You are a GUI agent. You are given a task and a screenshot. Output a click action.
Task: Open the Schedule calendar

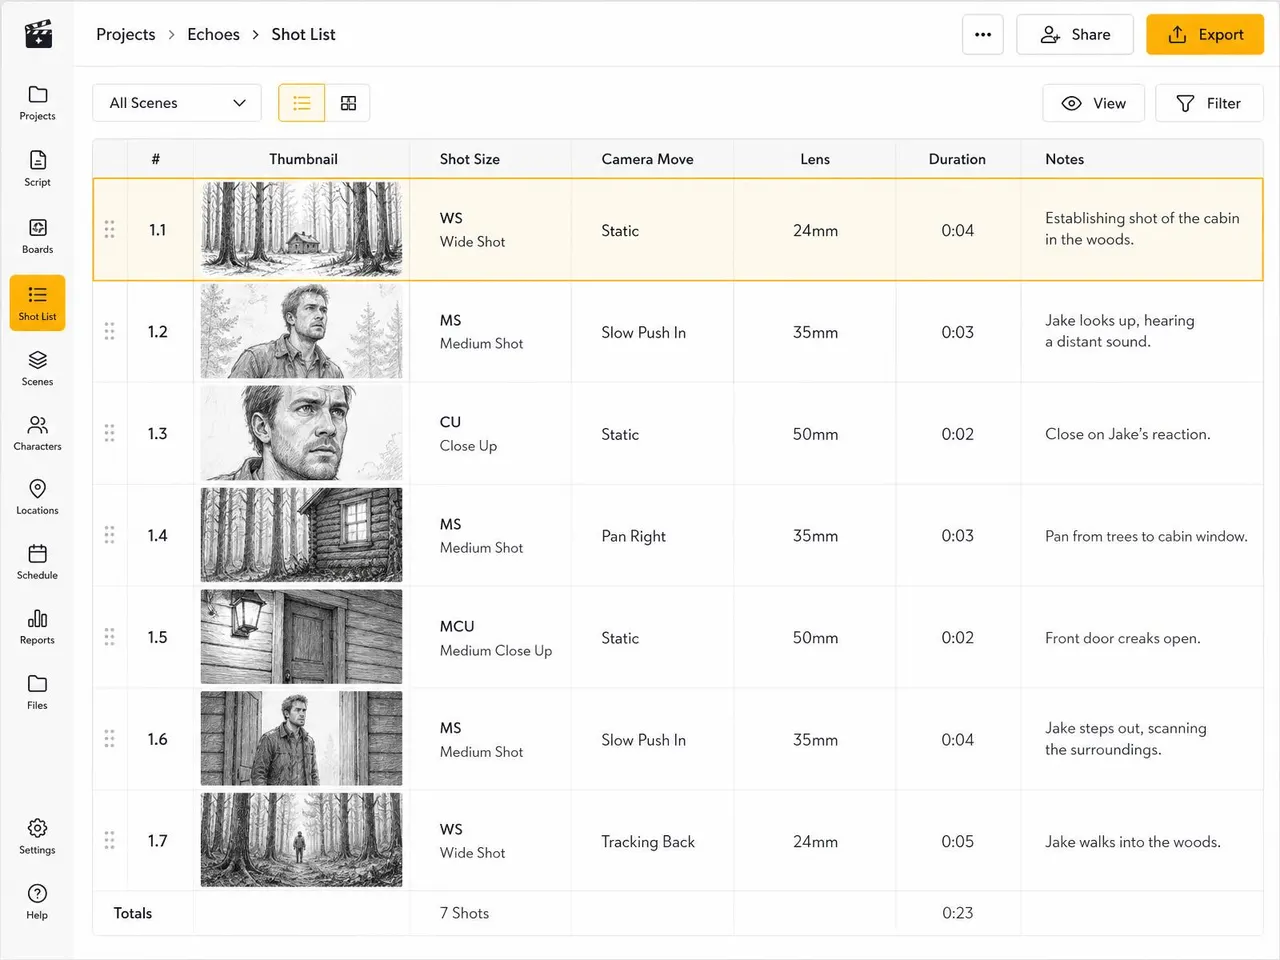37,562
